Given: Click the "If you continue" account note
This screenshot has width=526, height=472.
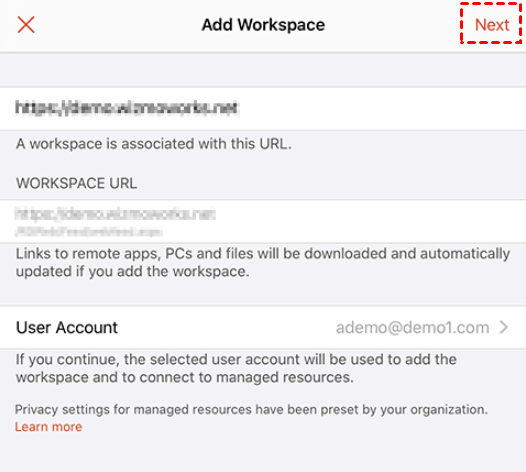Looking at the screenshot, I should point(236,368).
